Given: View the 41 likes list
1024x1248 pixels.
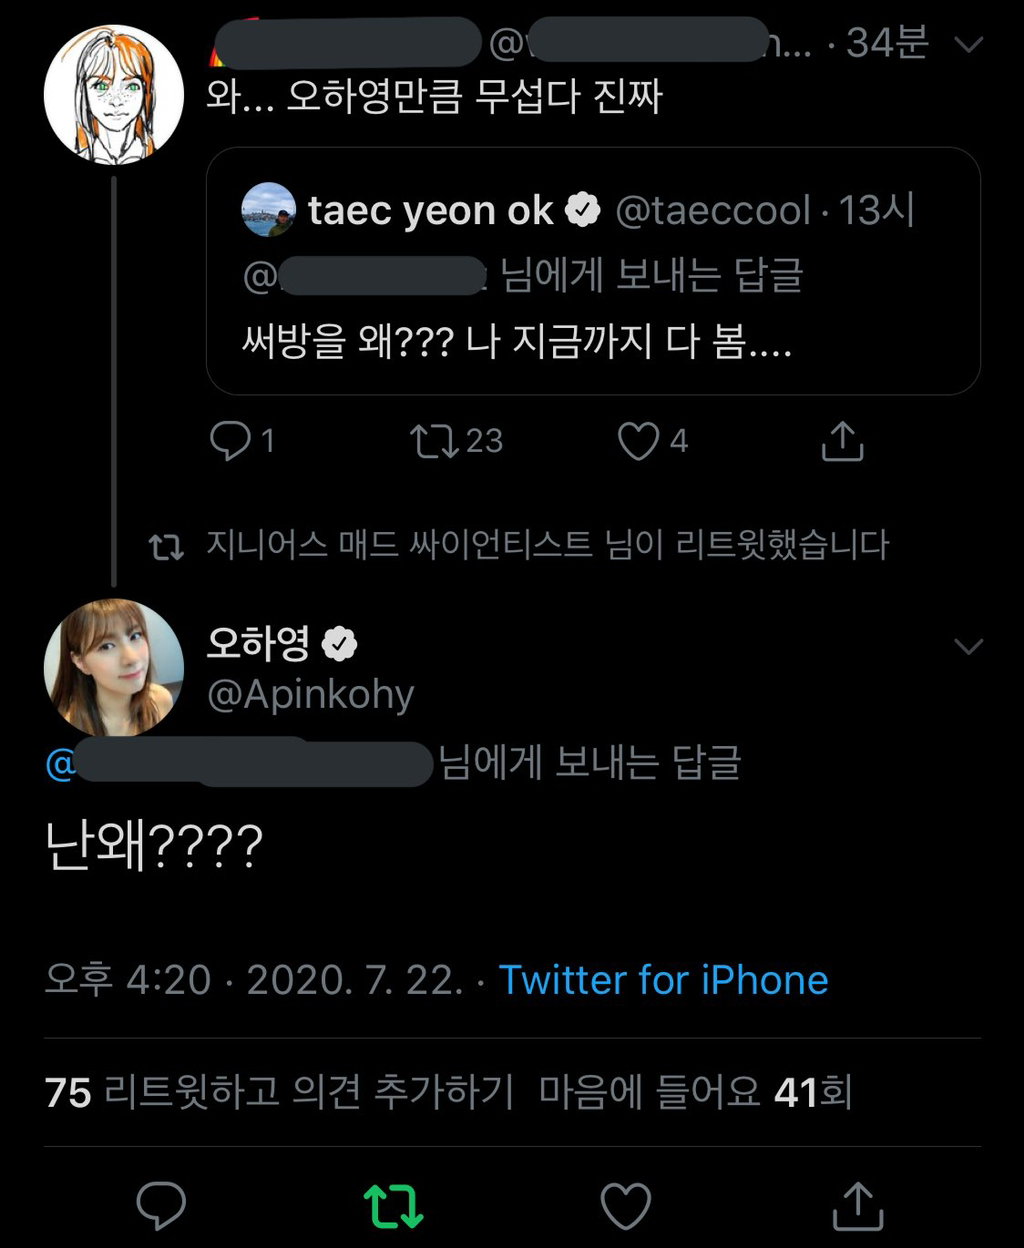Looking at the screenshot, I should pos(695,1092).
